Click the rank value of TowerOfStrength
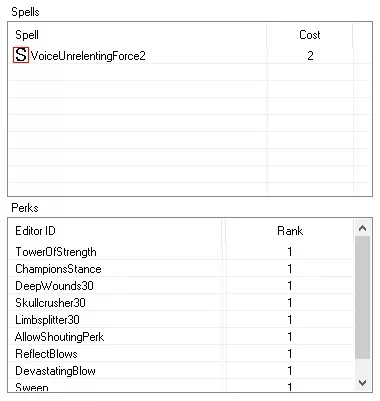The image size is (380, 401). point(290,252)
